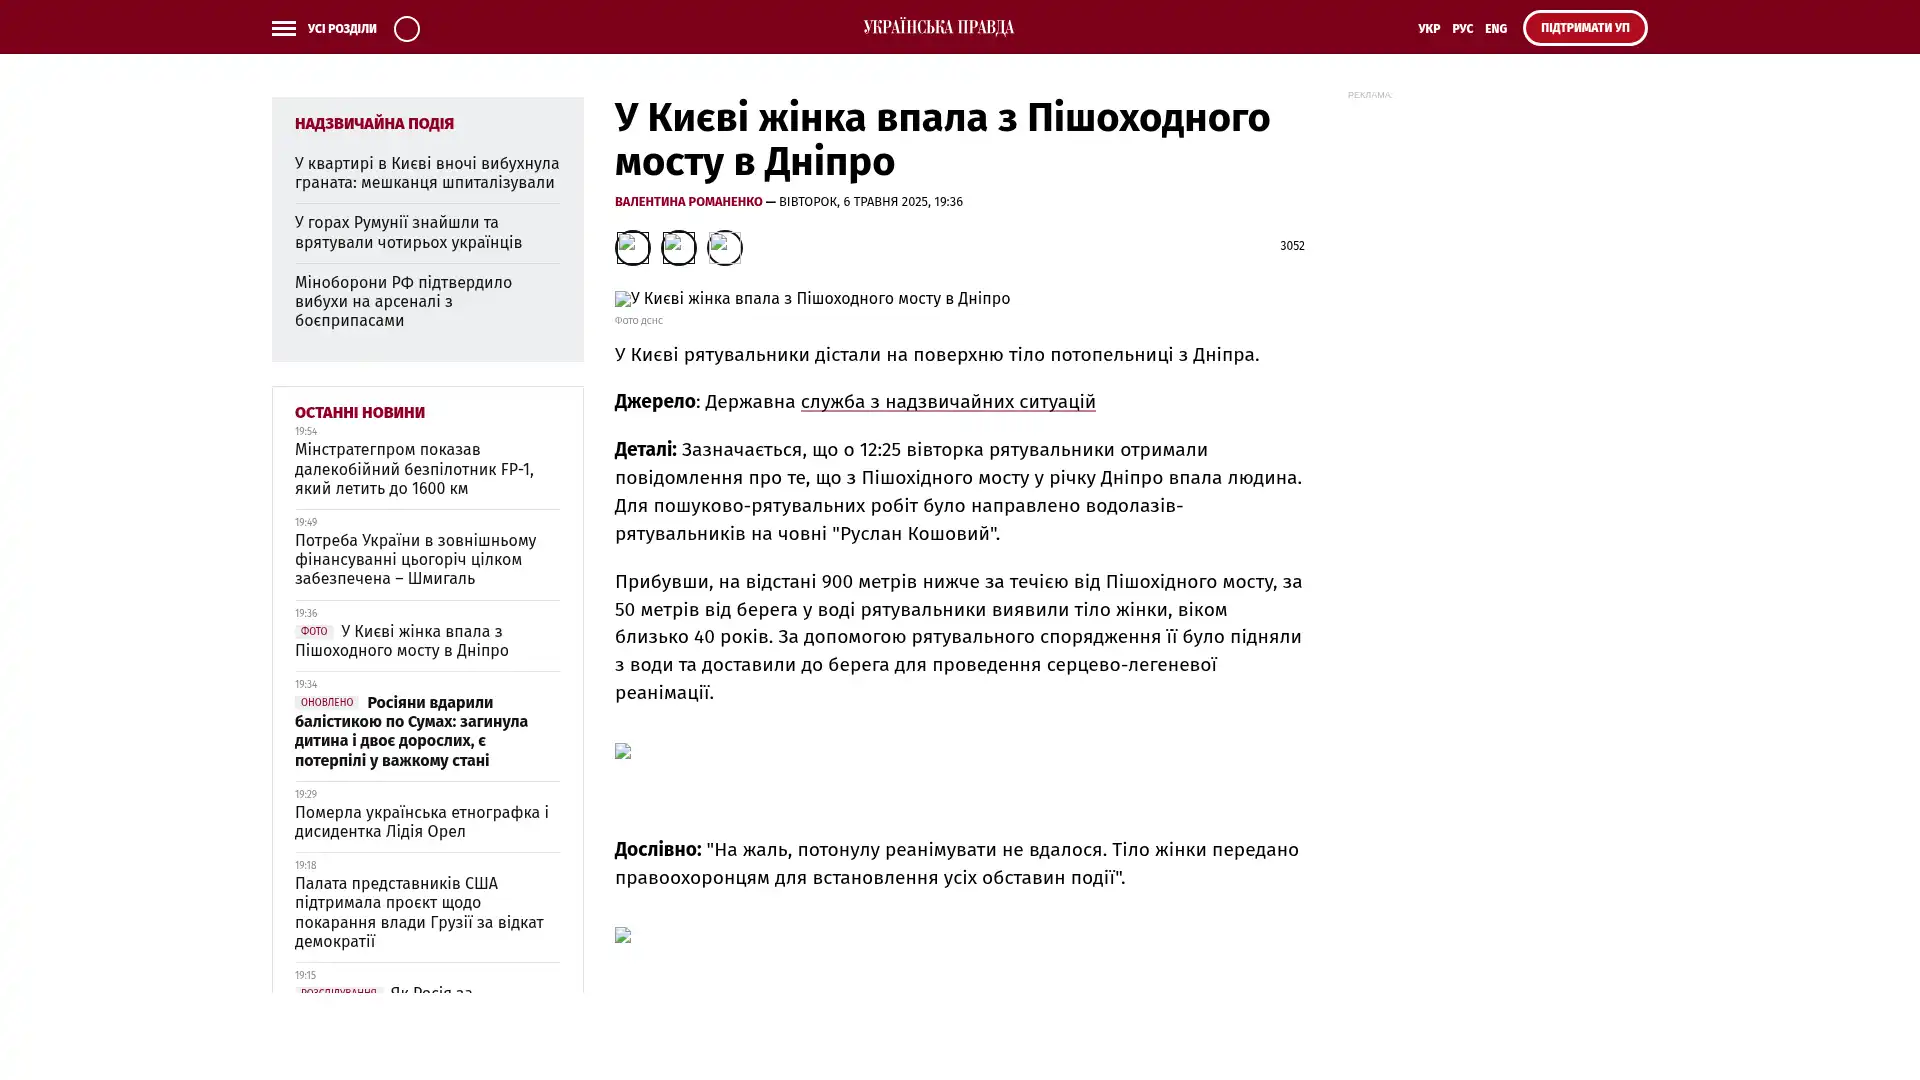1920x1080 pixels.
Task: Open the first embedded image in article body
Action: click(x=623, y=751)
